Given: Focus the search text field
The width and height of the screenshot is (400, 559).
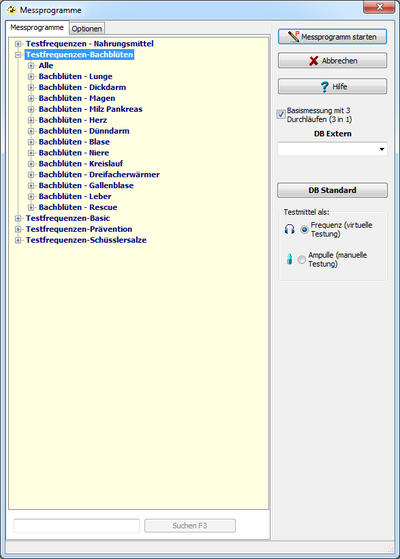Looking at the screenshot, I should click(76, 525).
